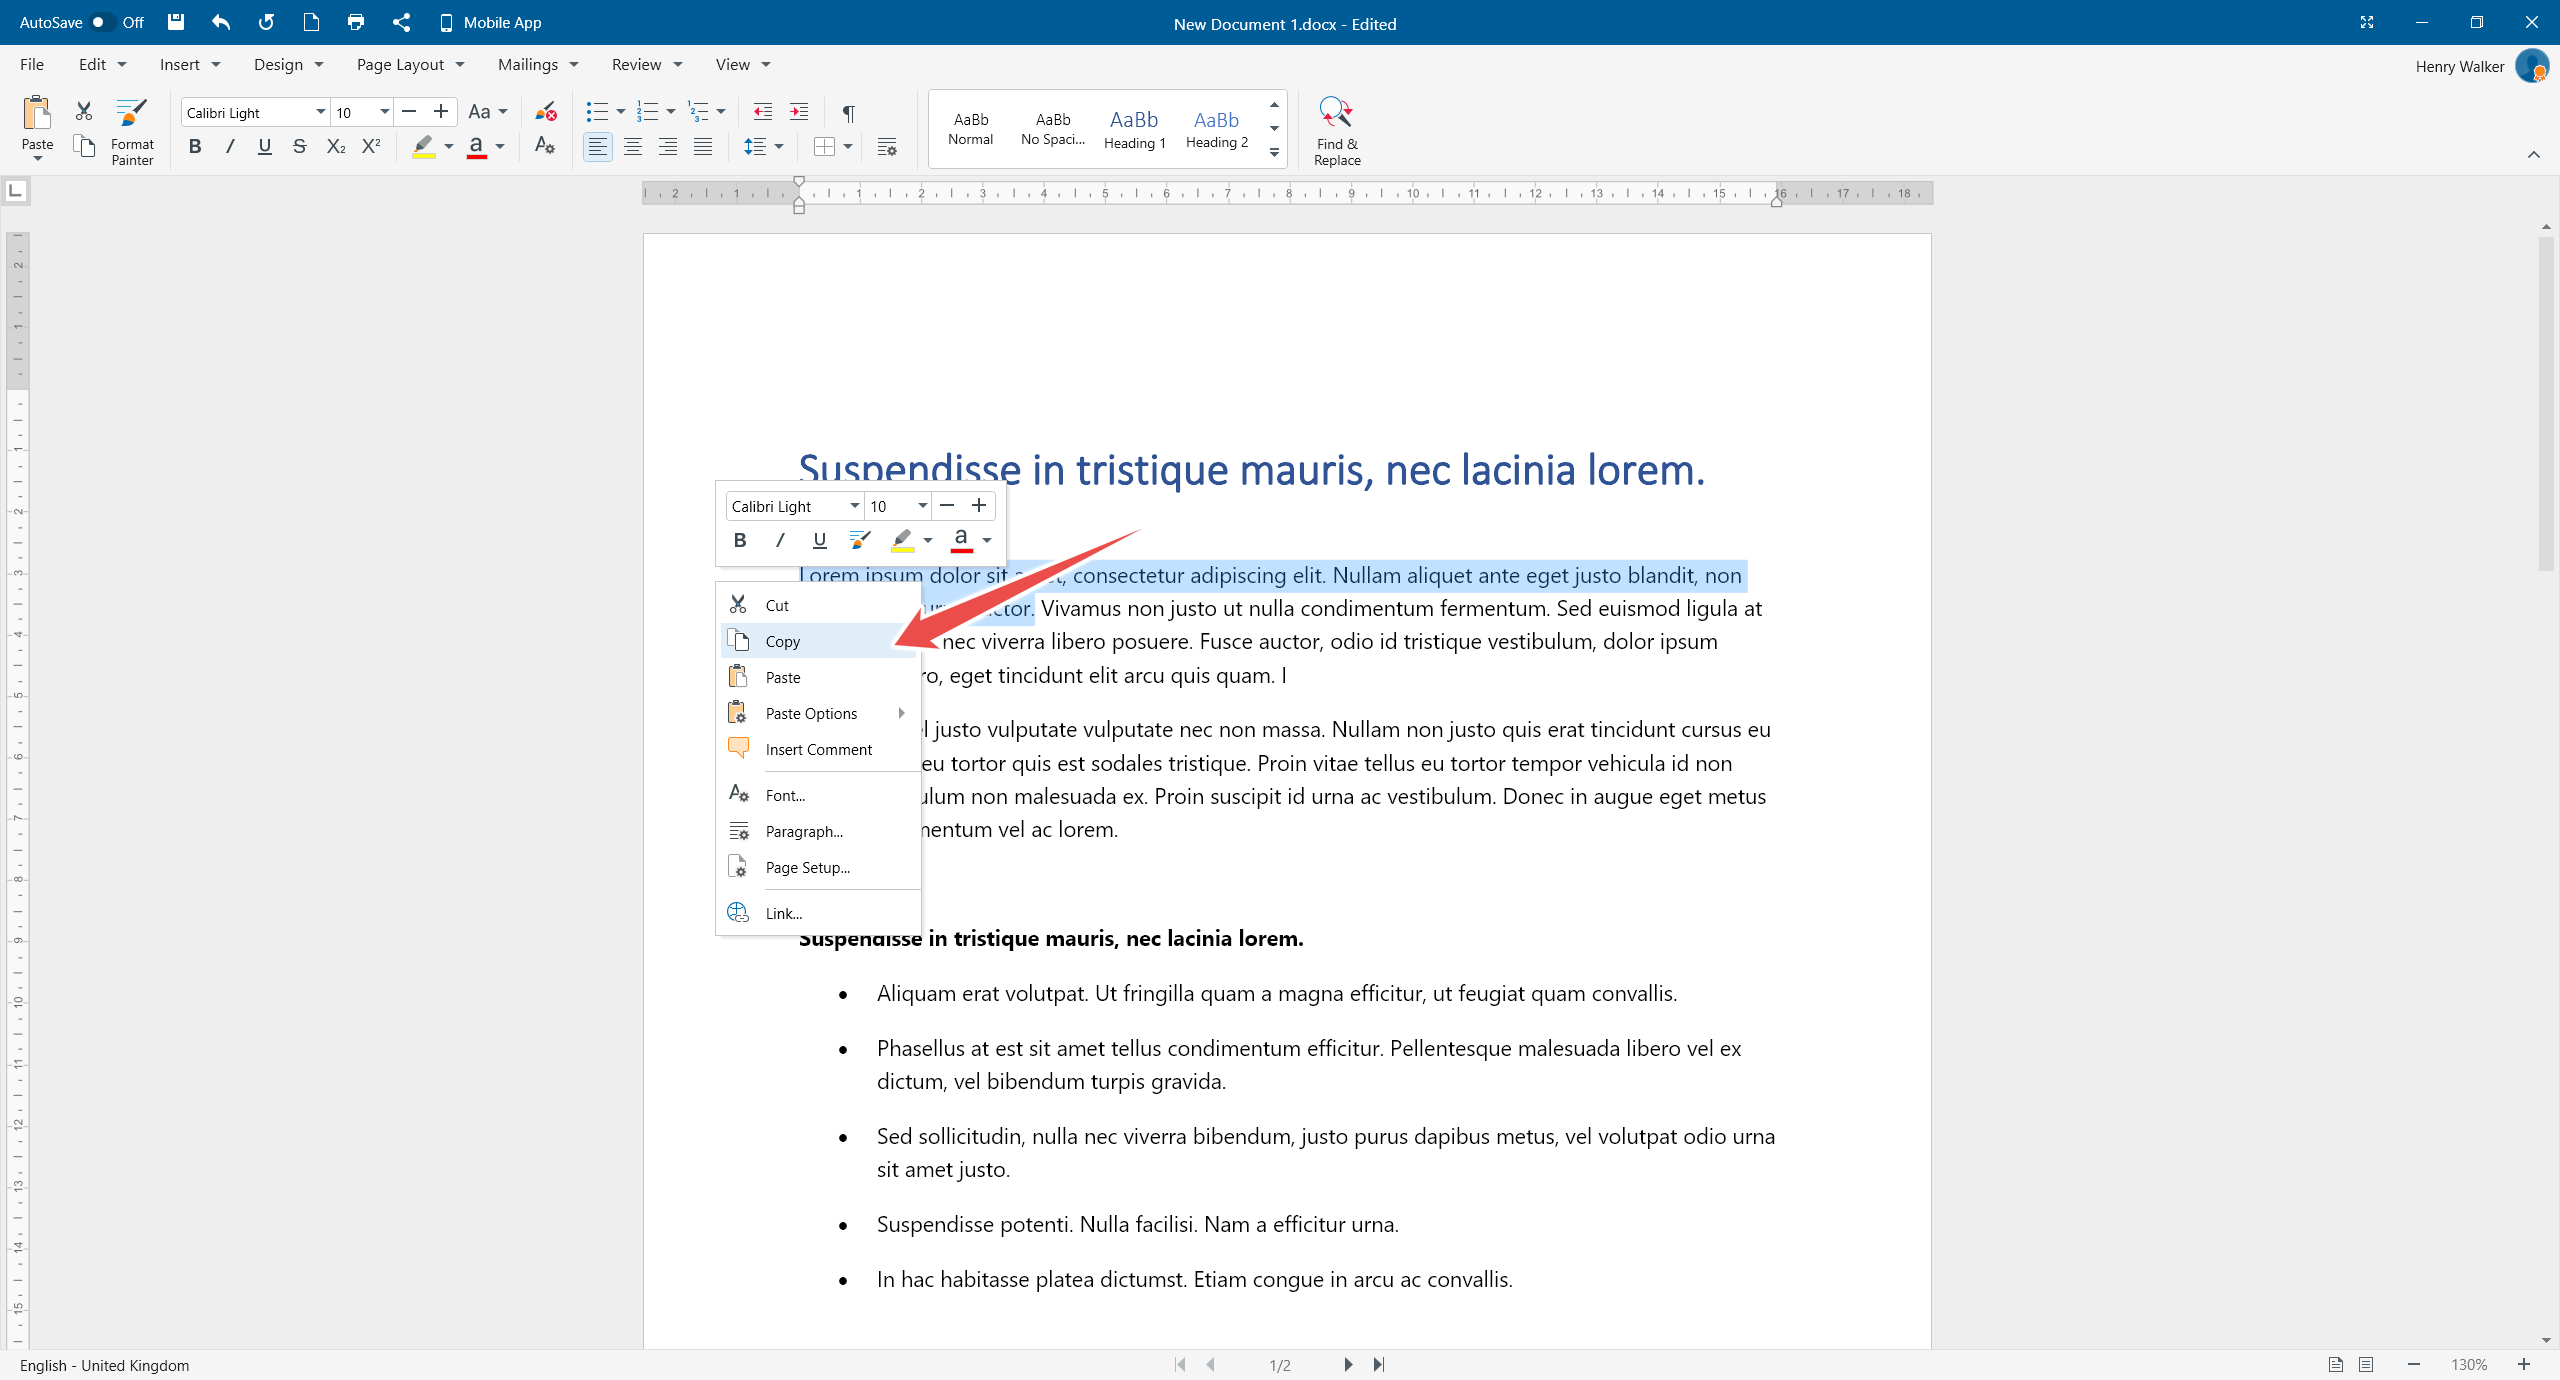The width and height of the screenshot is (2560, 1380).
Task: Toggle Bold in the ribbon
Action: (x=195, y=147)
